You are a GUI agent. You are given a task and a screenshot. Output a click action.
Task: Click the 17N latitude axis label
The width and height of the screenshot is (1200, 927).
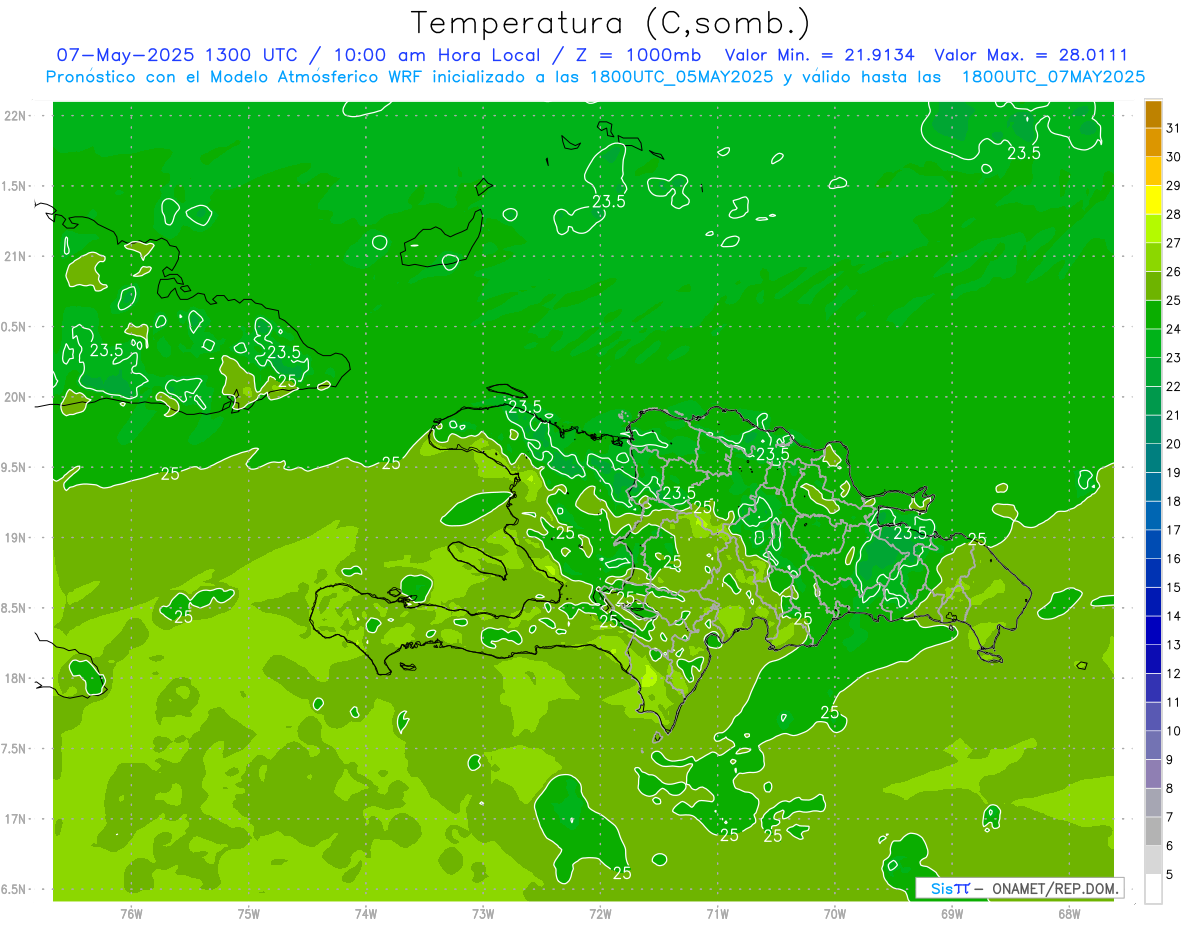tap(17, 819)
